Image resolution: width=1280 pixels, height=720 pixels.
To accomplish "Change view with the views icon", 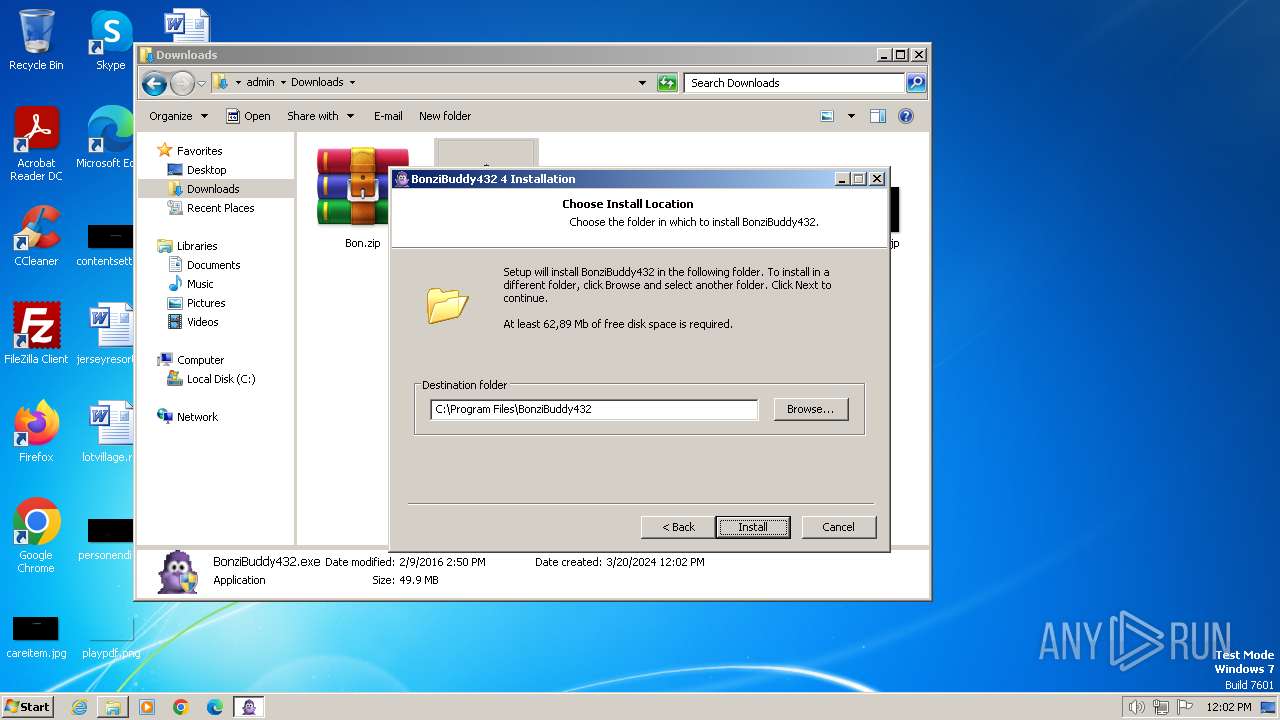I will (827, 116).
